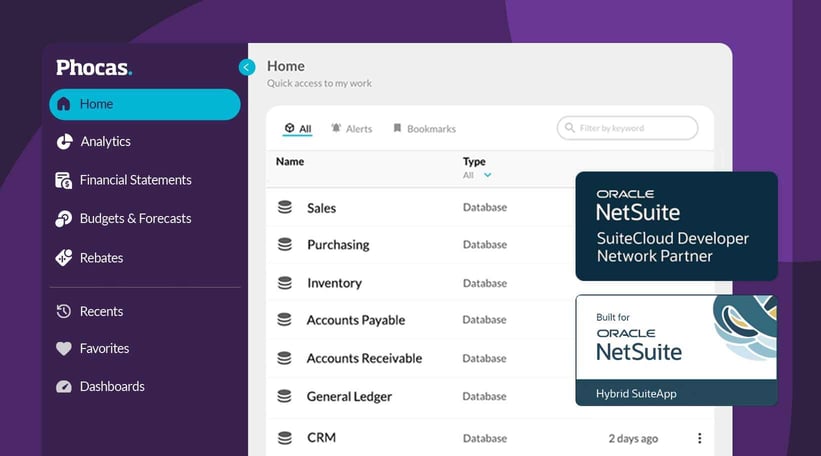821x456 pixels.
Task: Click the Budgets & Forecasts icon
Action: point(63,218)
